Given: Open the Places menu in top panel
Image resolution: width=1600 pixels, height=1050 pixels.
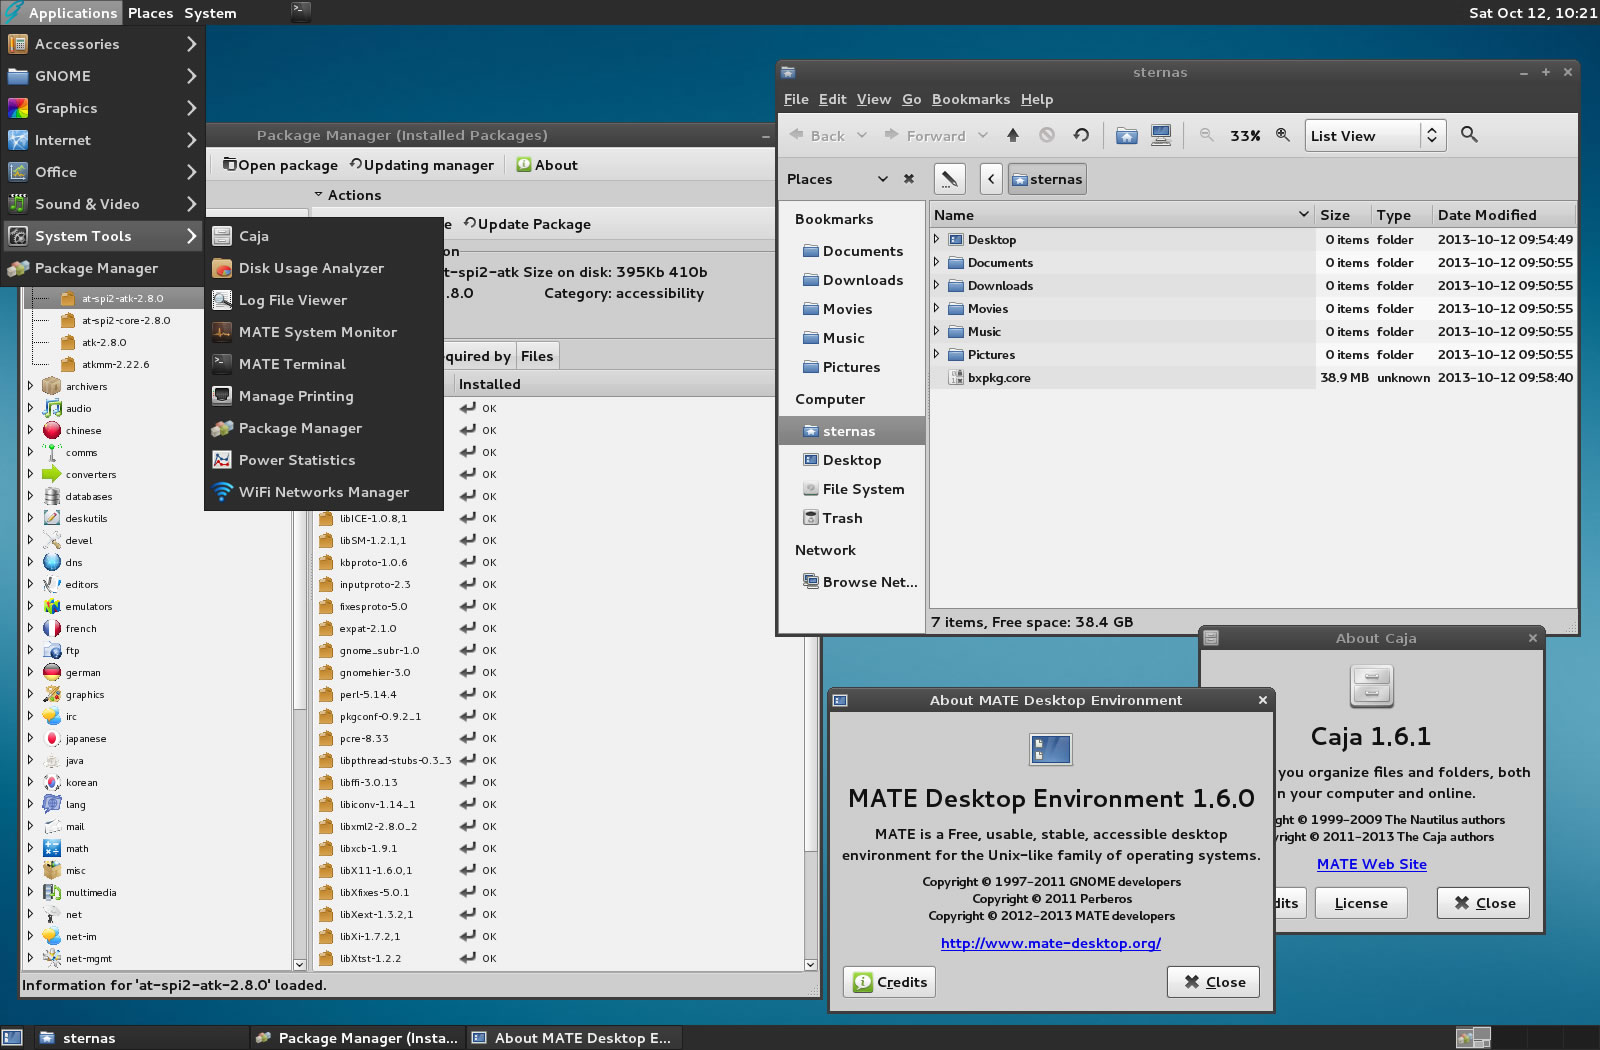Looking at the screenshot, I should tap(150, 13).
